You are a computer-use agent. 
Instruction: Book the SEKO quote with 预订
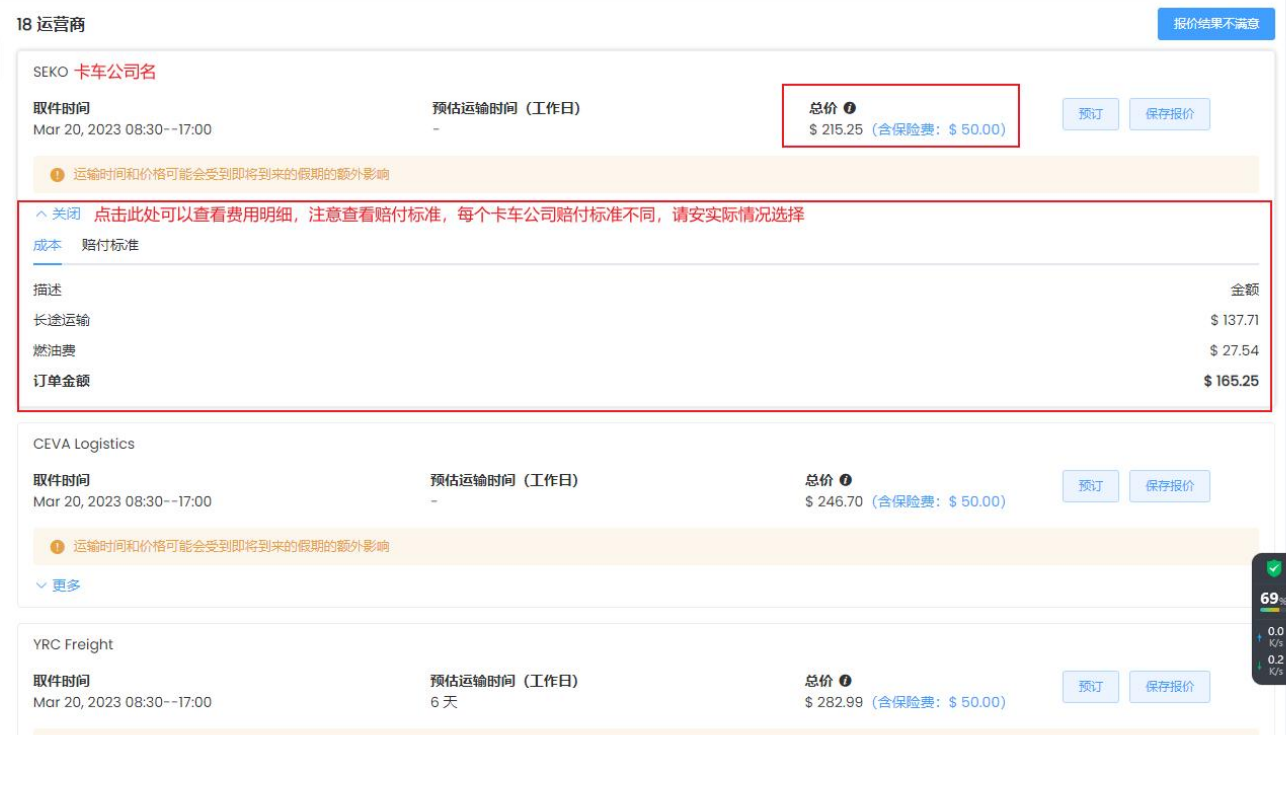(x=1090, y=114)
